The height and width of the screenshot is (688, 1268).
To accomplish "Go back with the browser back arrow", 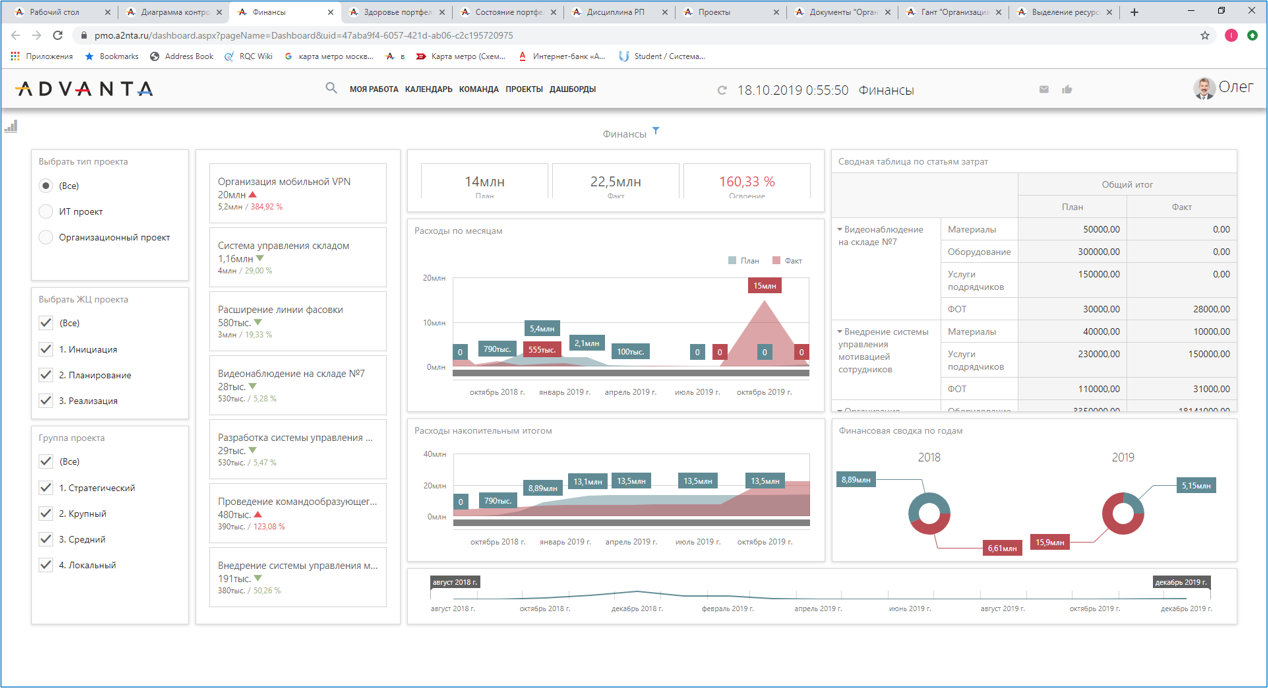I will [x=15, y=35].
